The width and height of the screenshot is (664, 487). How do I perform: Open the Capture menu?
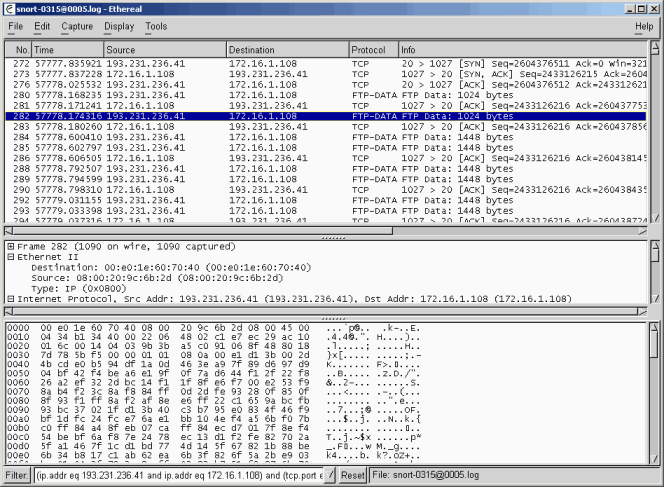click(77, 26)
